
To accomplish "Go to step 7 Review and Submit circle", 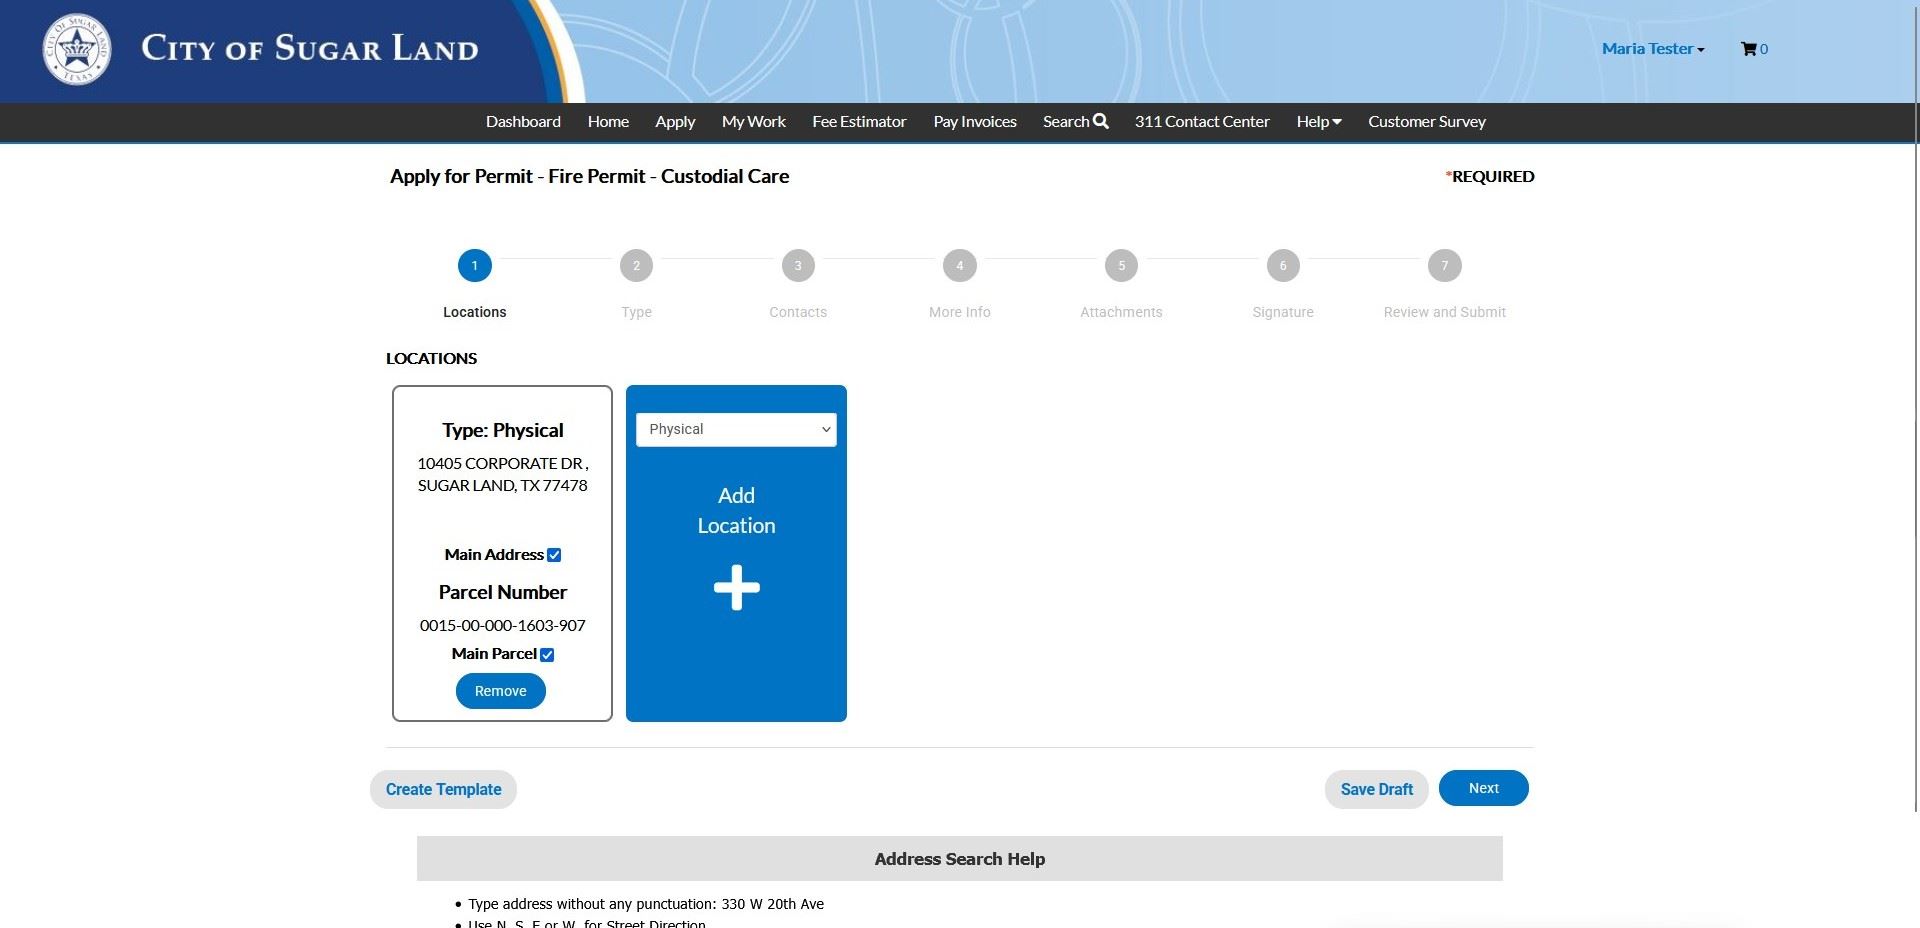I will coord(1443,265).
